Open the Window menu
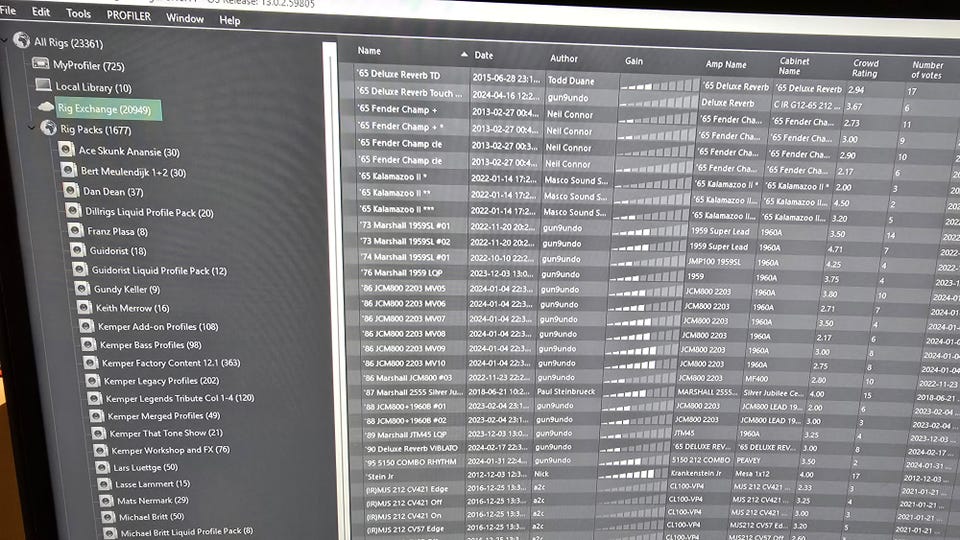 coord(185,18)
